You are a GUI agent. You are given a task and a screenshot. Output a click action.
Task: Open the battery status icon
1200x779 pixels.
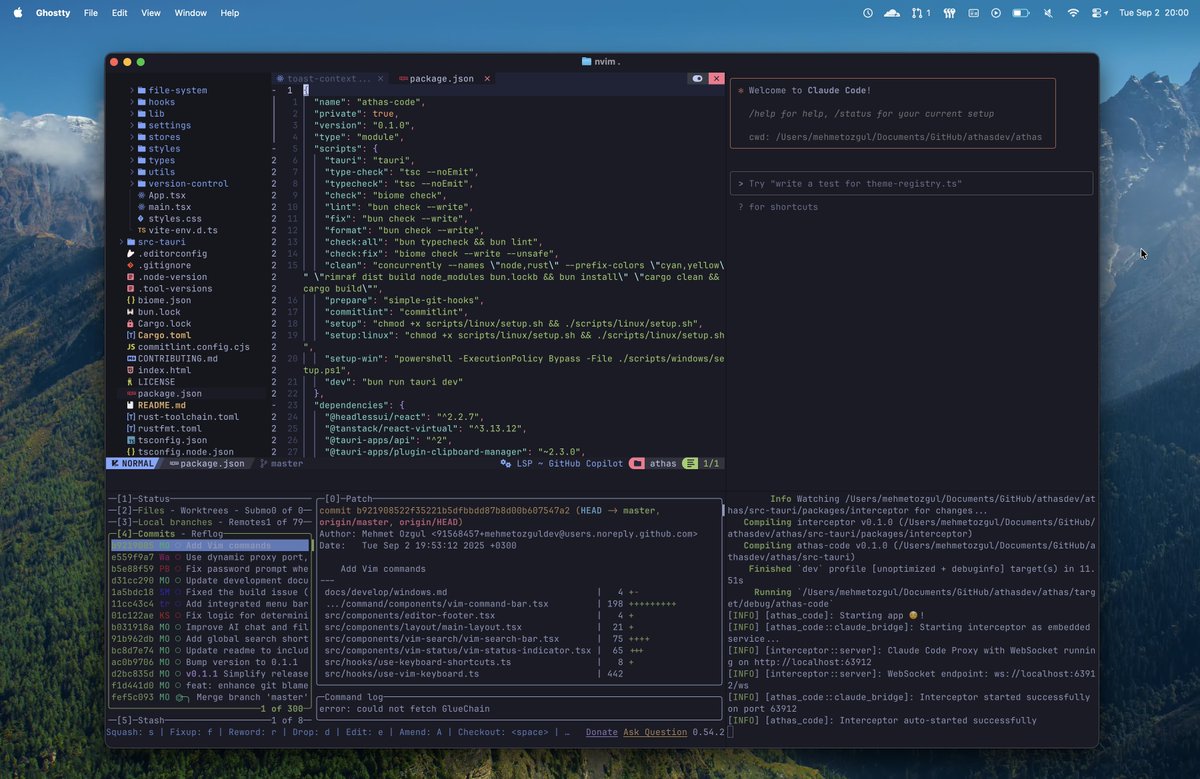pos(1021,13)
